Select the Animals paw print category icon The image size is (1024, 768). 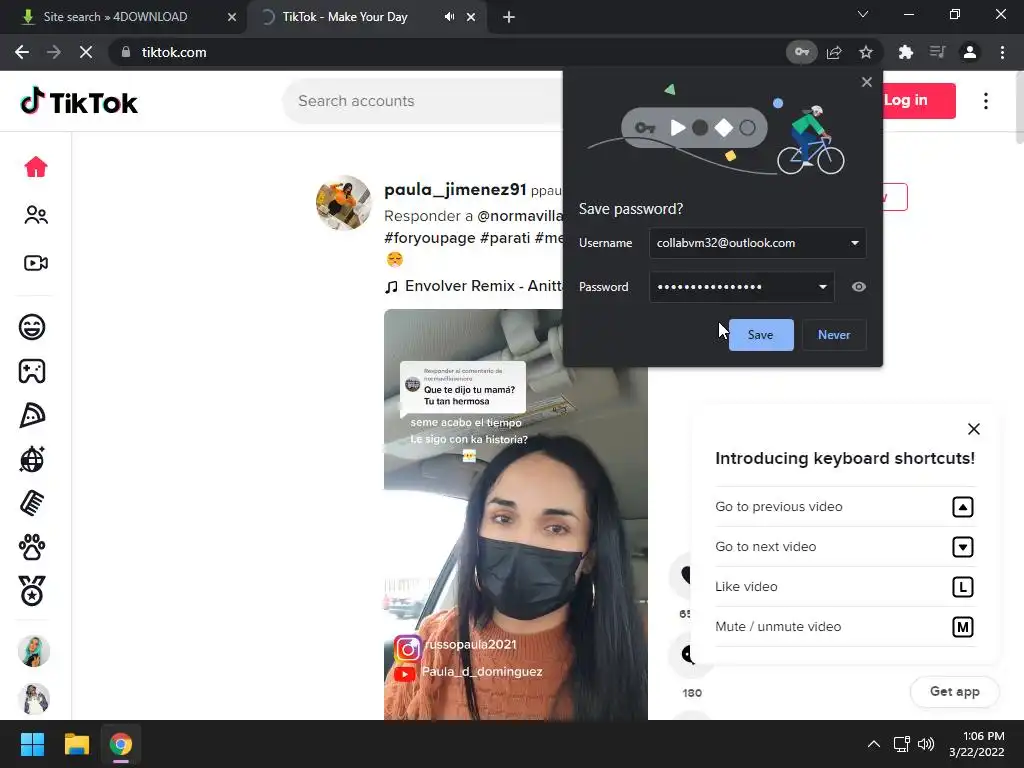tap(32, 547)
